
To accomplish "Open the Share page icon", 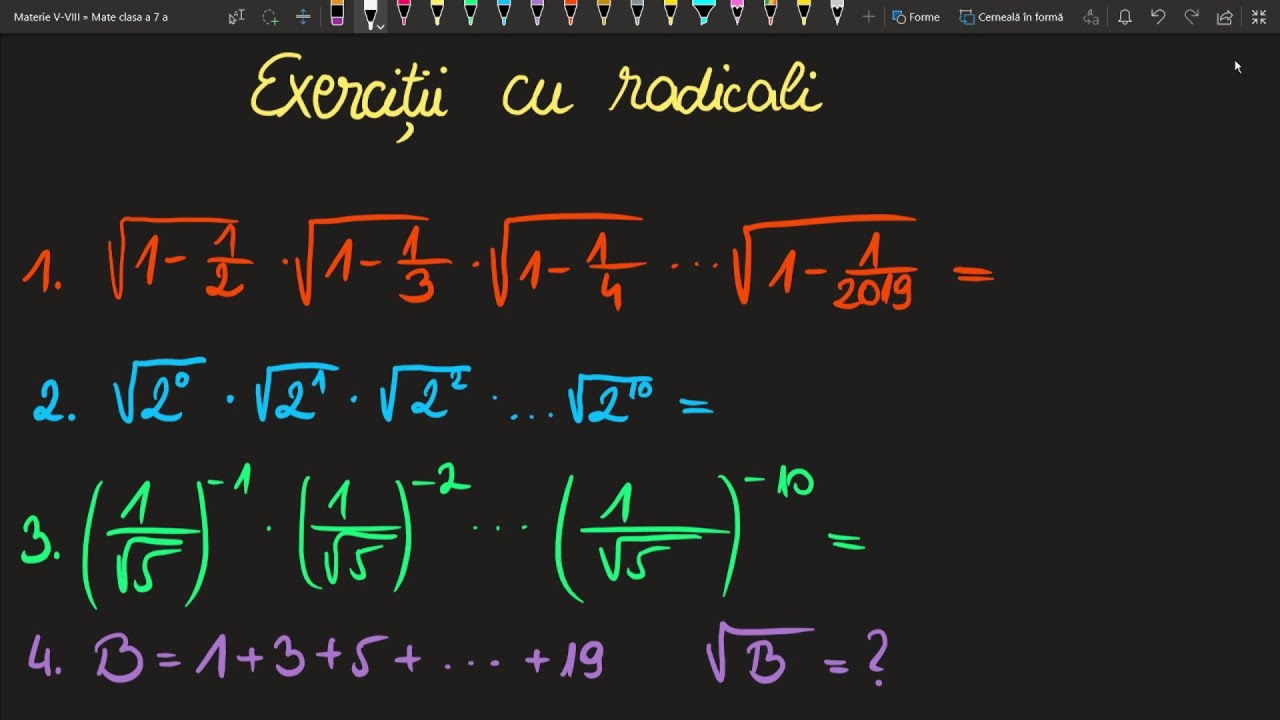I will 1225,17.
